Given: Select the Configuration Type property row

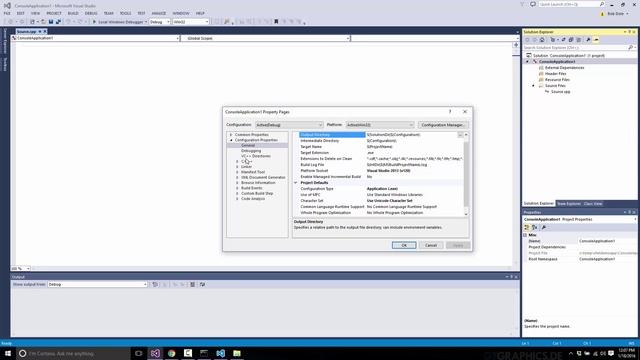Looking at the screenshot, I should pos(381,189).
